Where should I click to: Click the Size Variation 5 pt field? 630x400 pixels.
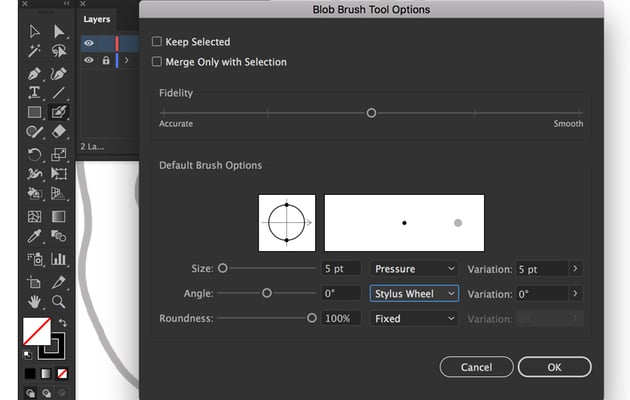542,269
